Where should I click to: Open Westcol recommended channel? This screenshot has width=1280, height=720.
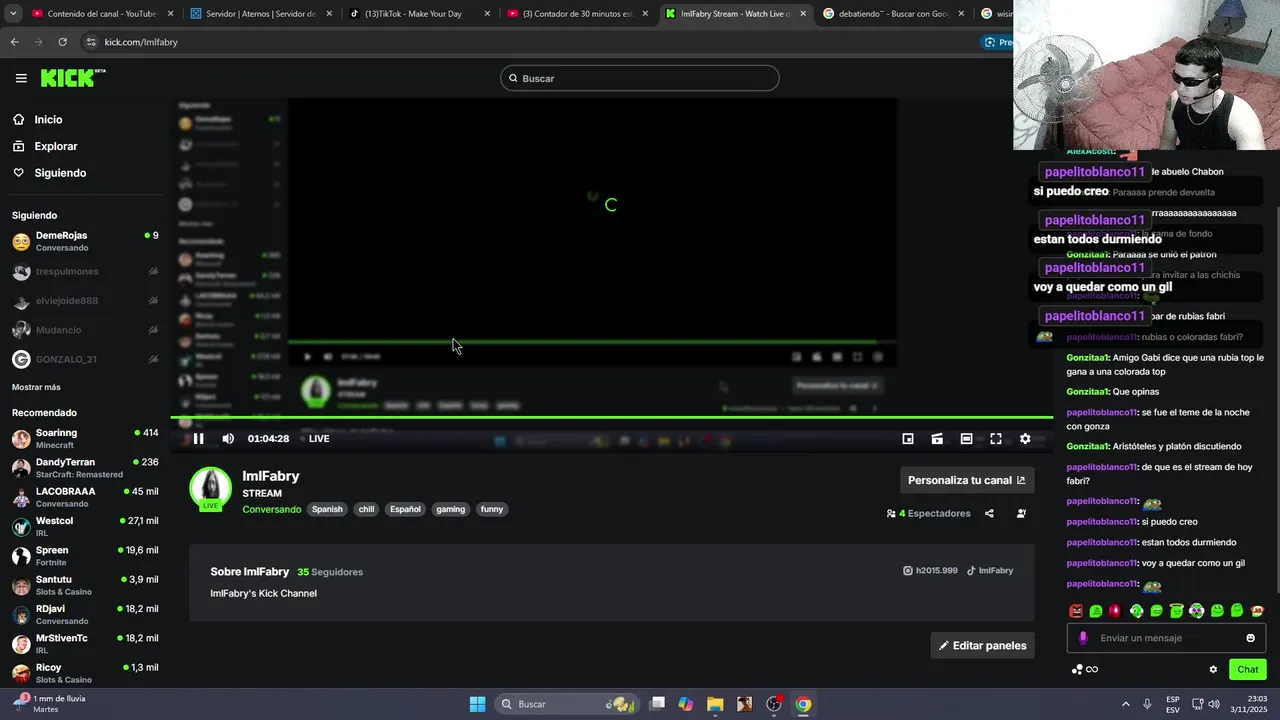(x=85, y=526)
